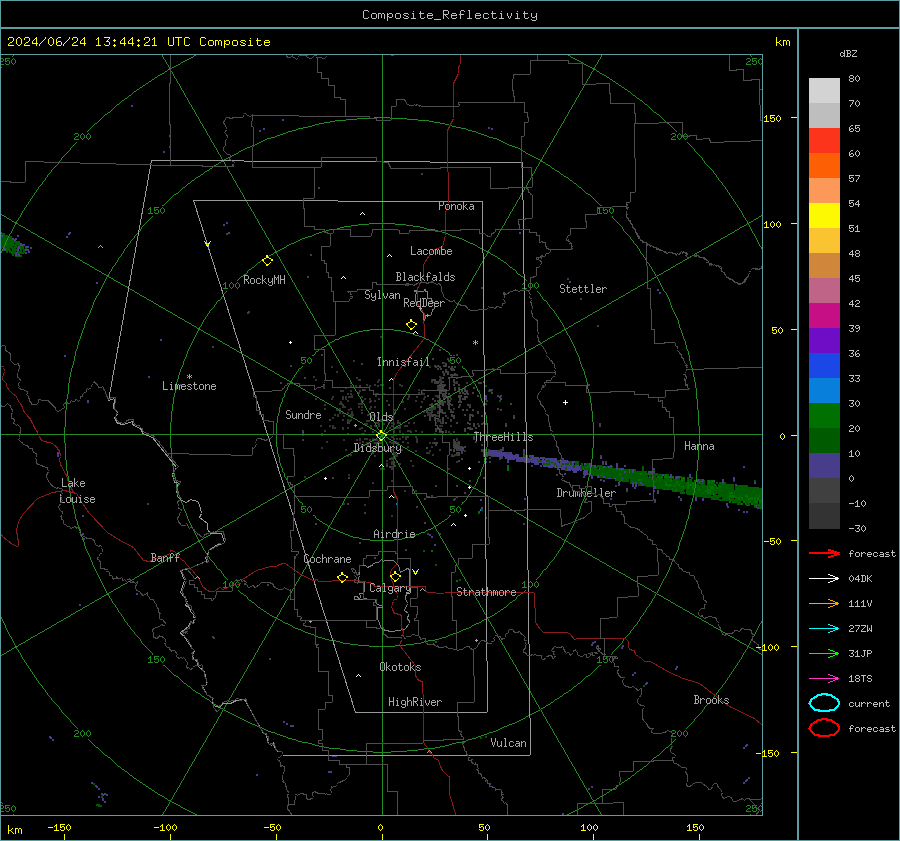Click the 'Didsbury' map label

coord(377,448)
